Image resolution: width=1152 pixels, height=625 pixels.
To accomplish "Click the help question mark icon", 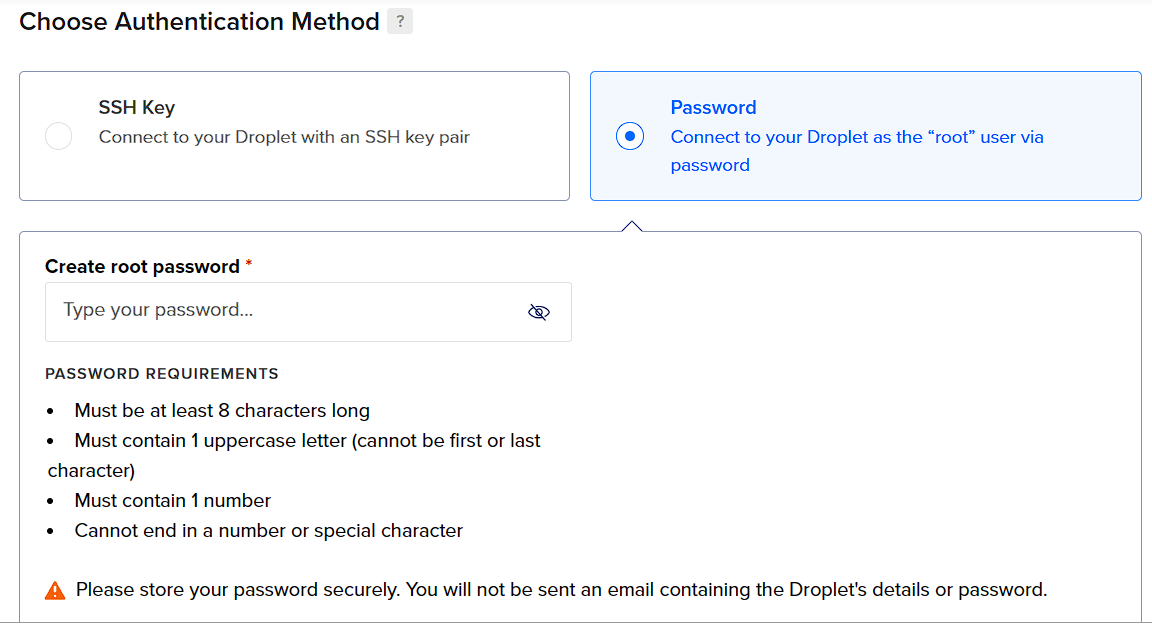I will [400, 22].
